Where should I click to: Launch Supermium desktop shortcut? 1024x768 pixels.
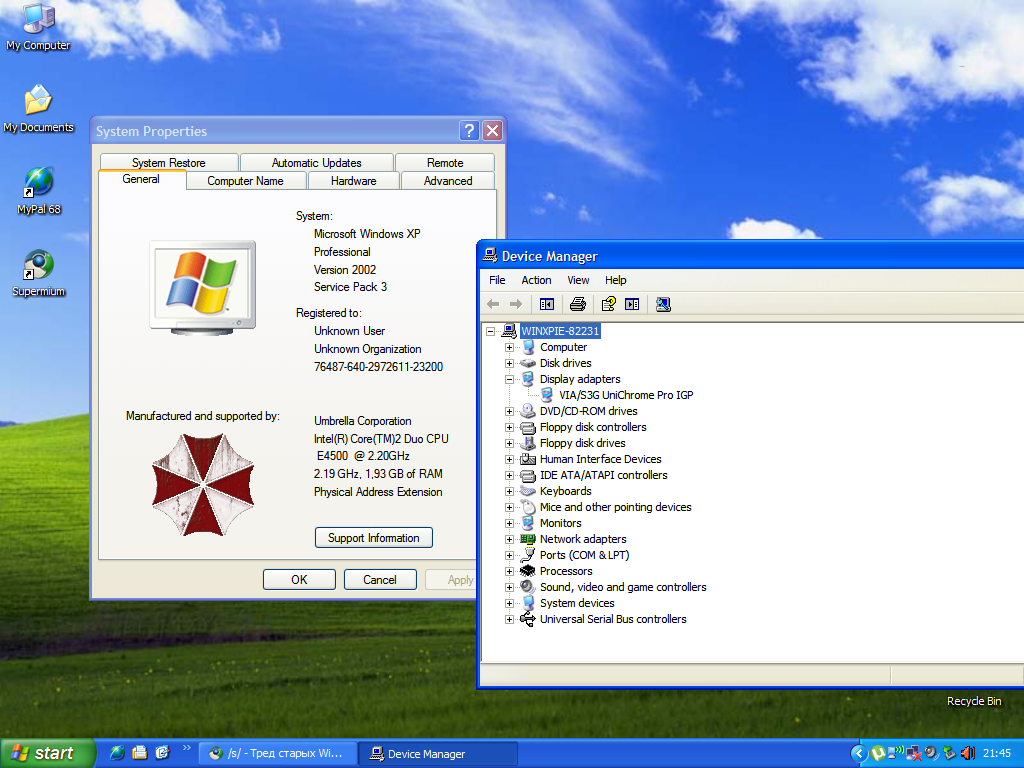point(39,274)
